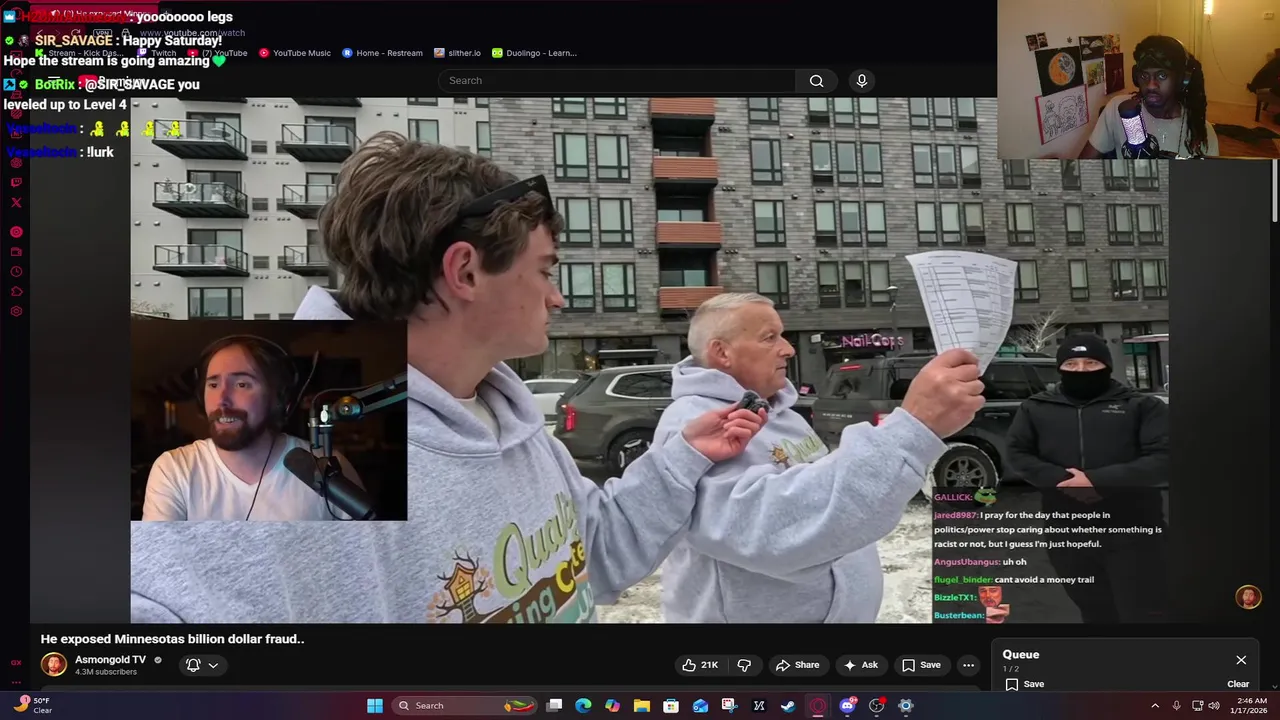This screenshot has height=720, width=1280.
Task: Launch Microsoft Edge from taskbar
Action: pos(583,706)
